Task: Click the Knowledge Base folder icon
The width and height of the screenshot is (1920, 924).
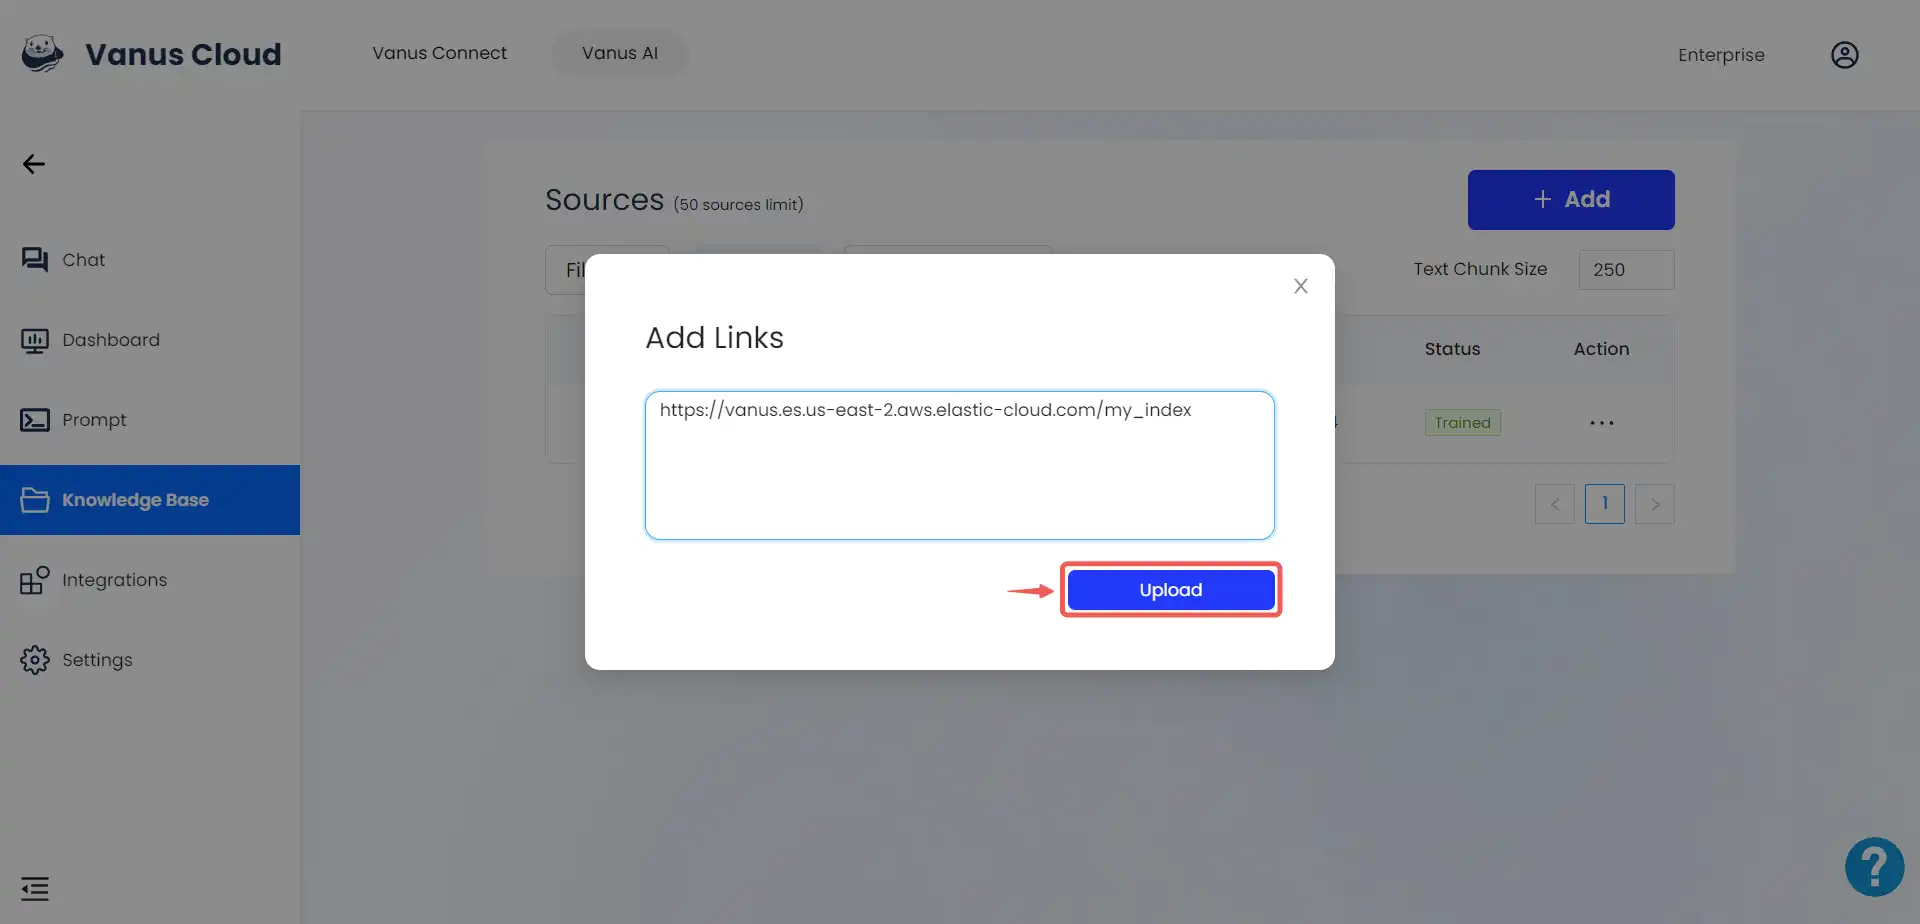Action: pyautogui.click(x=35, y=500)
